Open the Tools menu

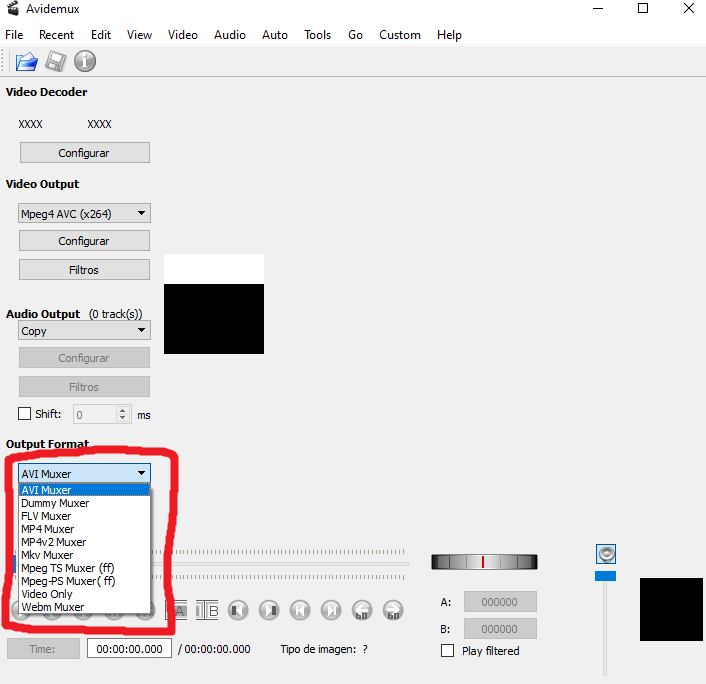(317, 35)
